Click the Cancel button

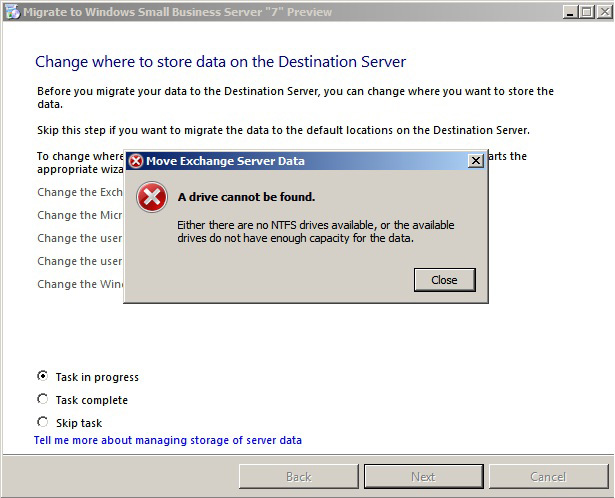pyautogui.click(x=548, y=477)
